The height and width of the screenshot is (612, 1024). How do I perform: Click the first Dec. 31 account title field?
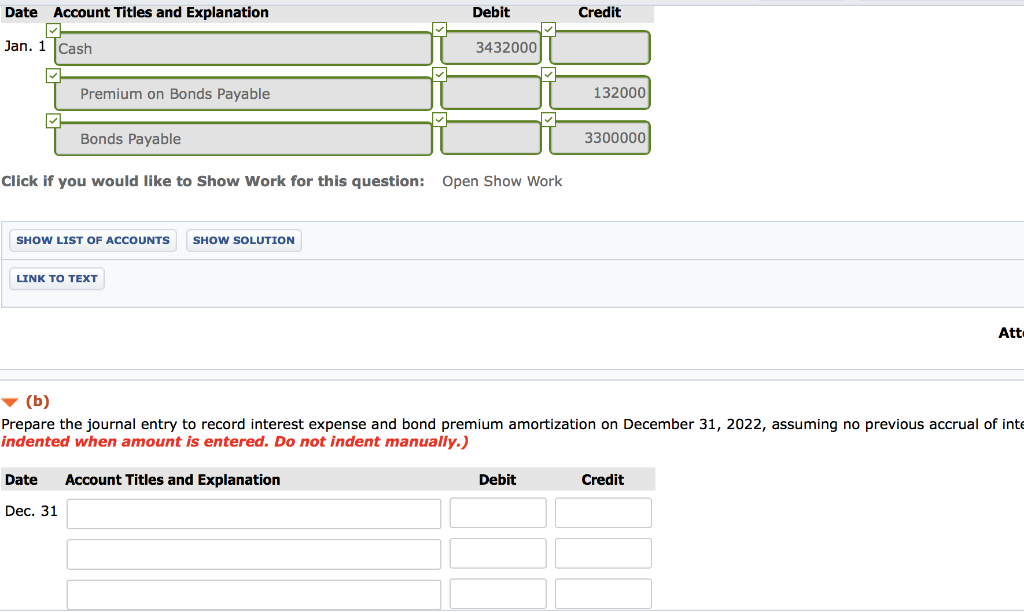(253, 513)
